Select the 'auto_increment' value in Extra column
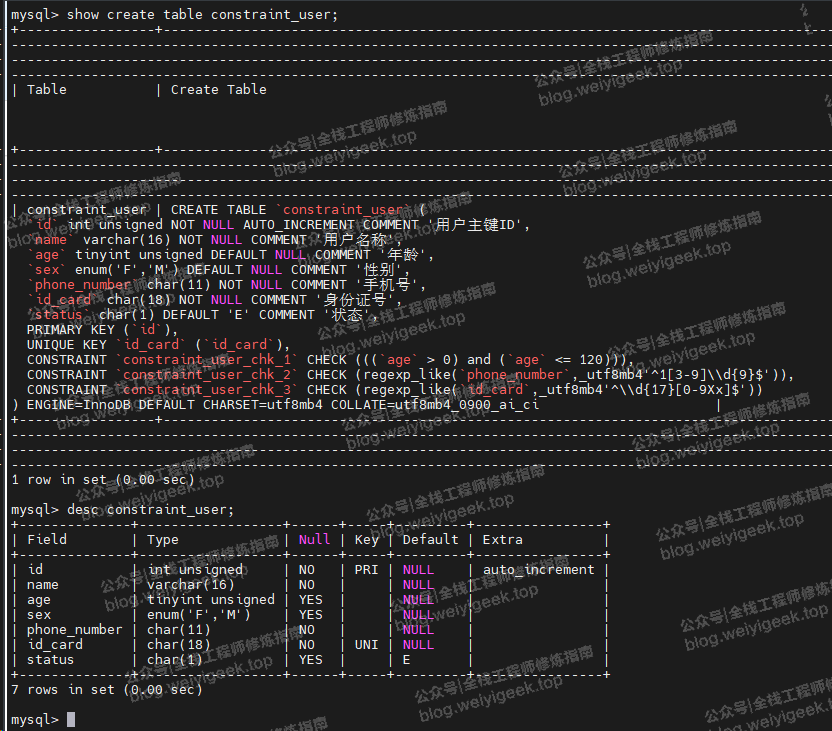 pyautogui.click(x=538, y=570)
